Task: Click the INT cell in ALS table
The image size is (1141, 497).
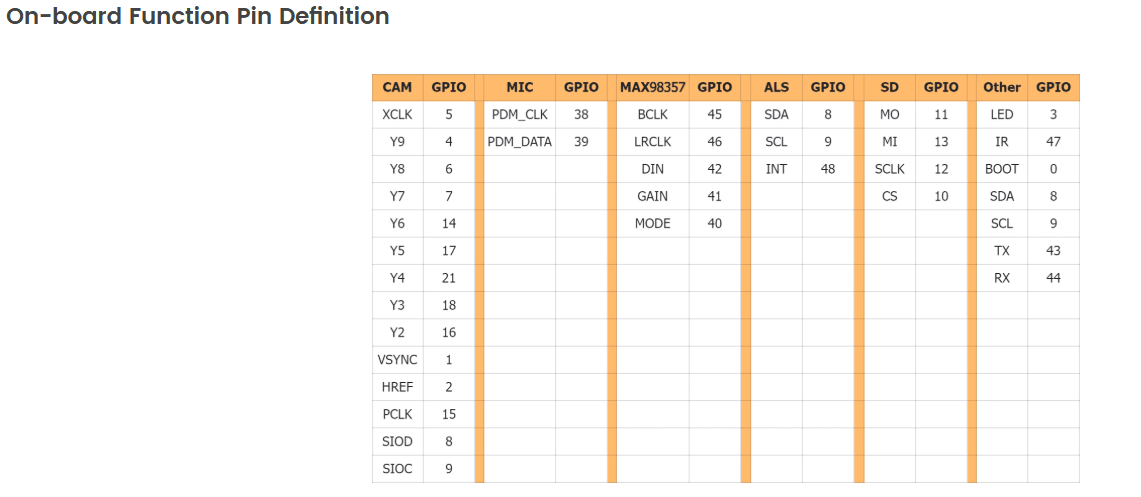Action: (776, 169)
